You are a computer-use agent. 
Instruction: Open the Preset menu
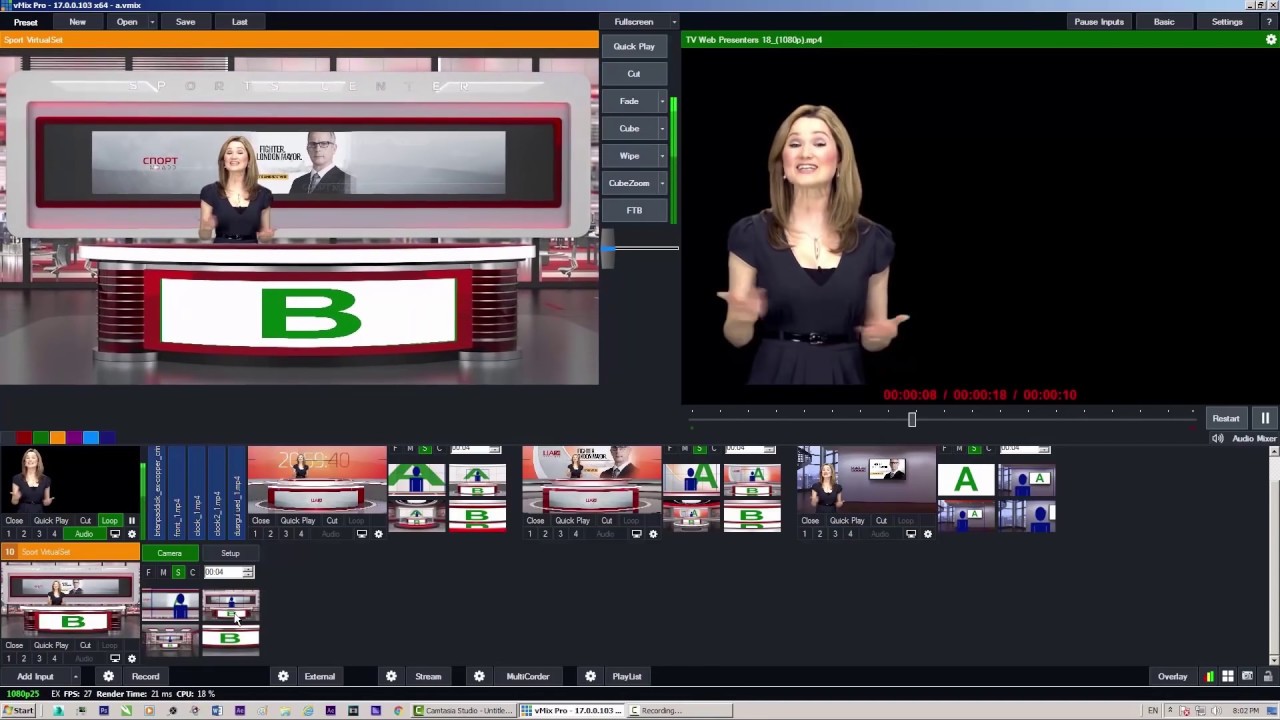point(26,22)
